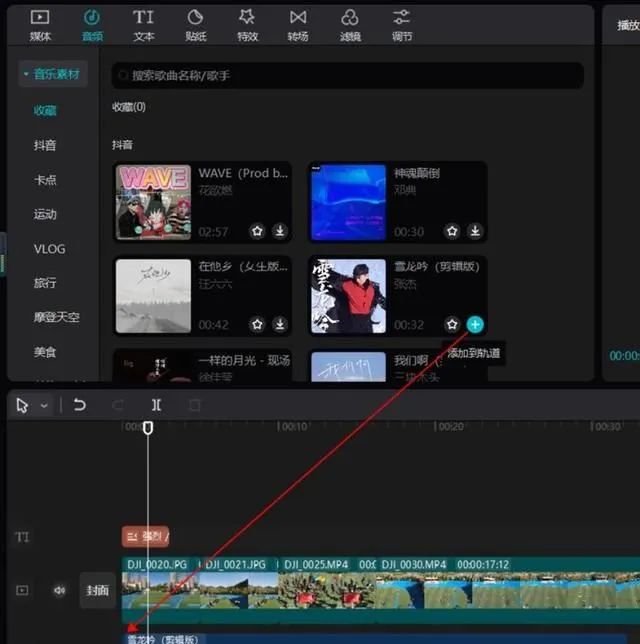Open the 贴纸 stickers tab
Image resolution: width=640 pixels, height=644 pixels.
point(196,25)
